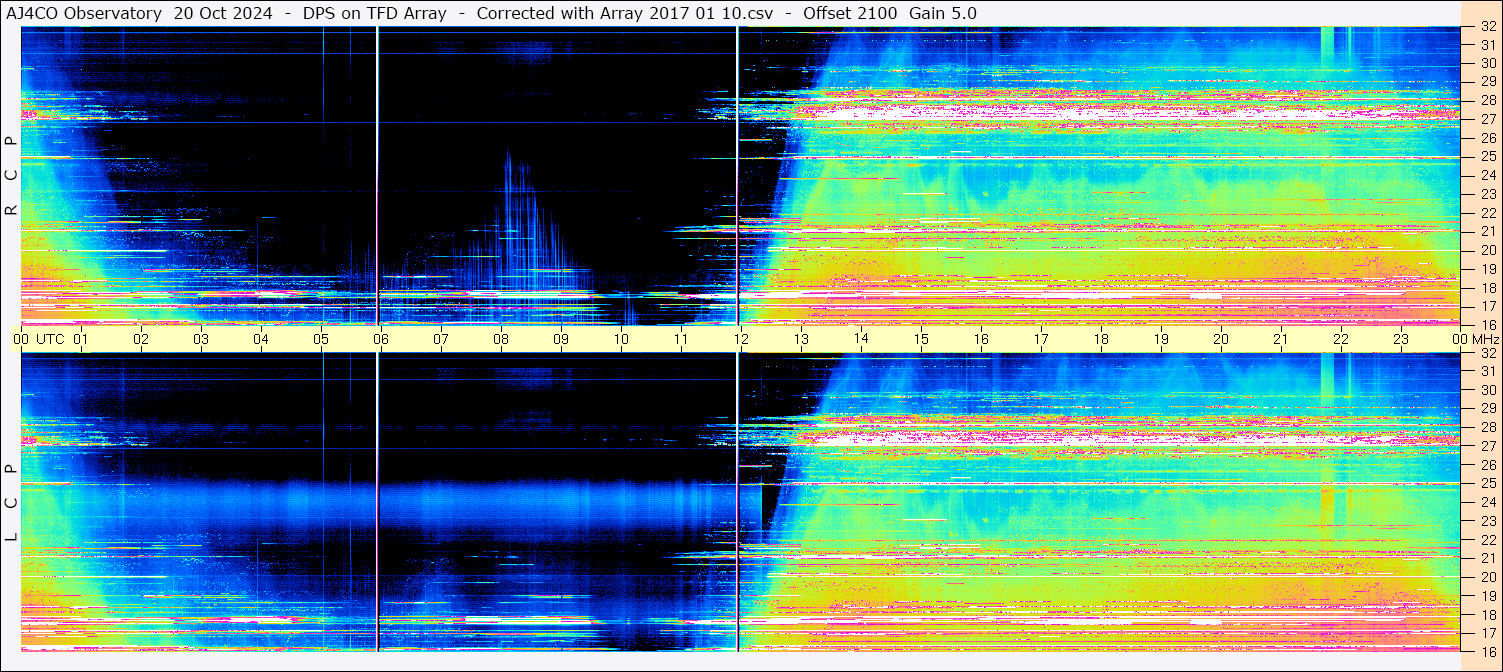Click the 09 hour label on the time axis
The width and height of the screenshot is (1503, 672).
[560, 339]
